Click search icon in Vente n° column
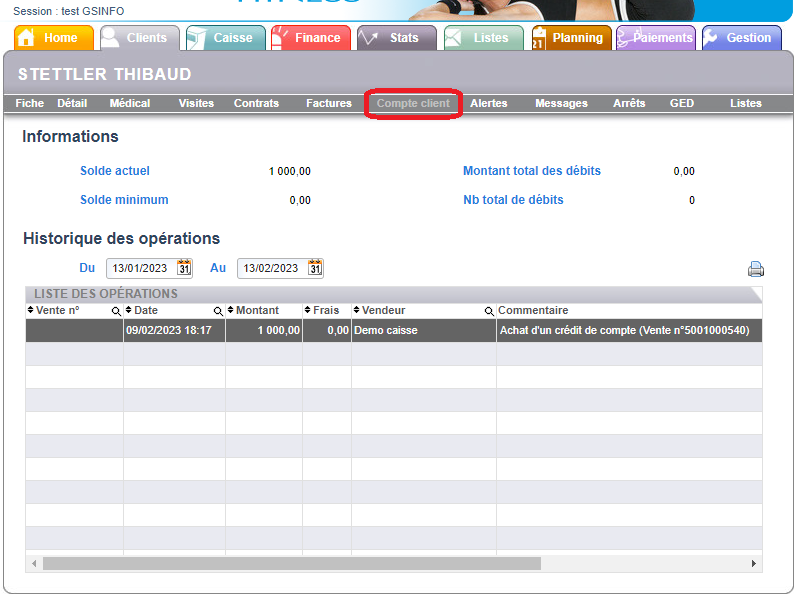 116,311
